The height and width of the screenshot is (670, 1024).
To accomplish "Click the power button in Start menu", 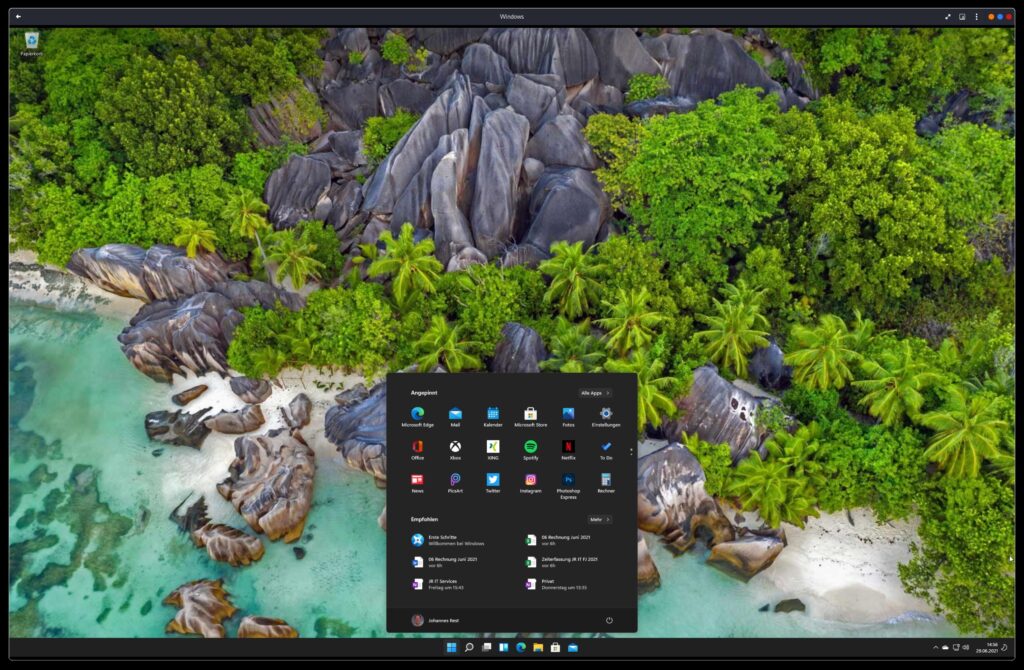I will click(x=609, y=620).
